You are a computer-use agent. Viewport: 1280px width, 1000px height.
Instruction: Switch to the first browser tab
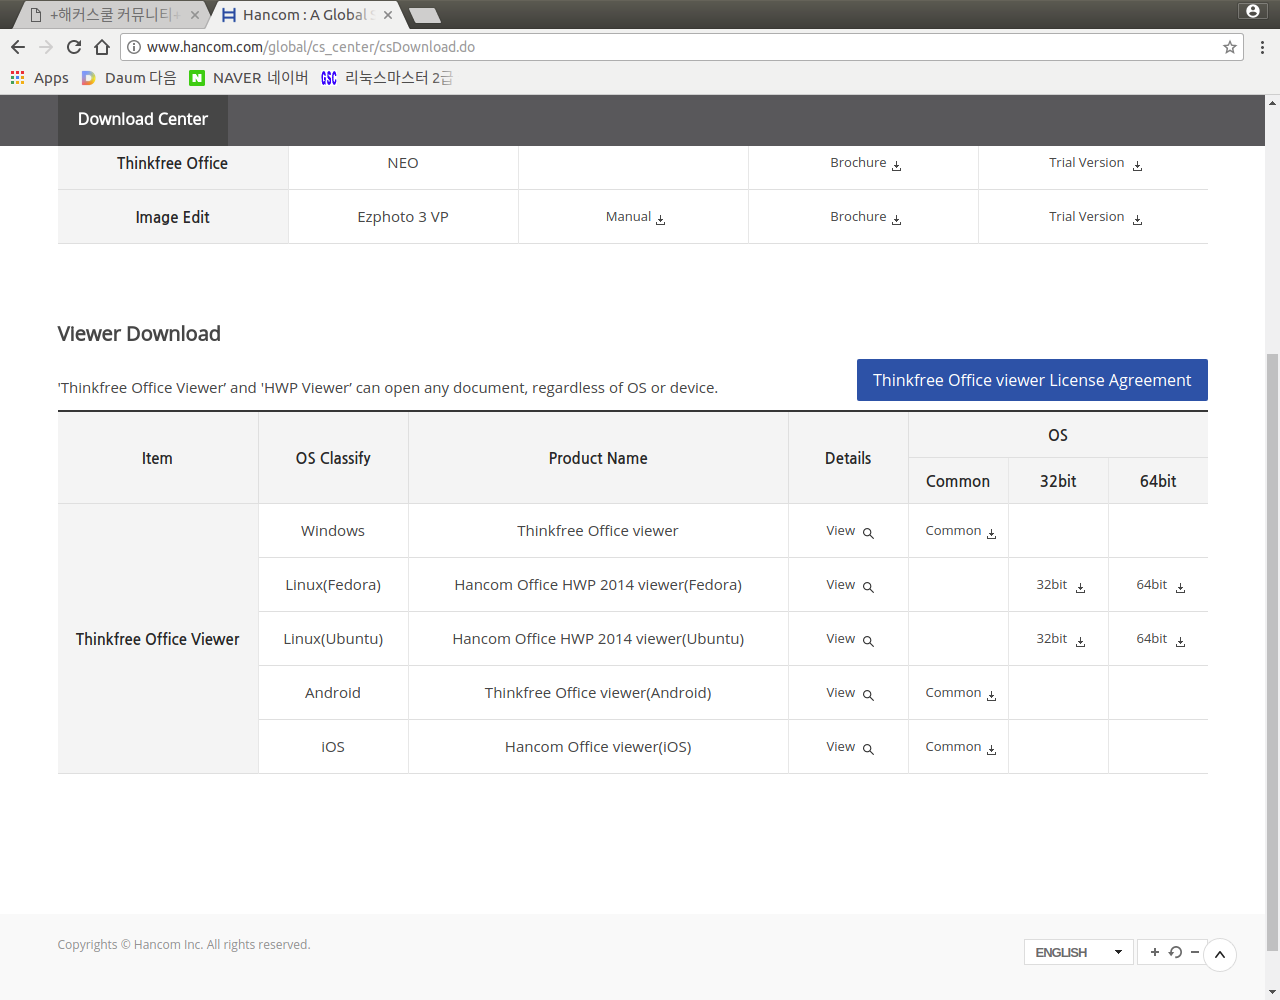112,15
